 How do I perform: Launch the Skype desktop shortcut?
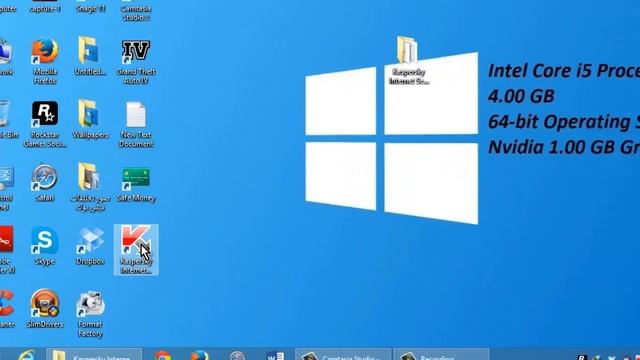click(x=44, y=246)
